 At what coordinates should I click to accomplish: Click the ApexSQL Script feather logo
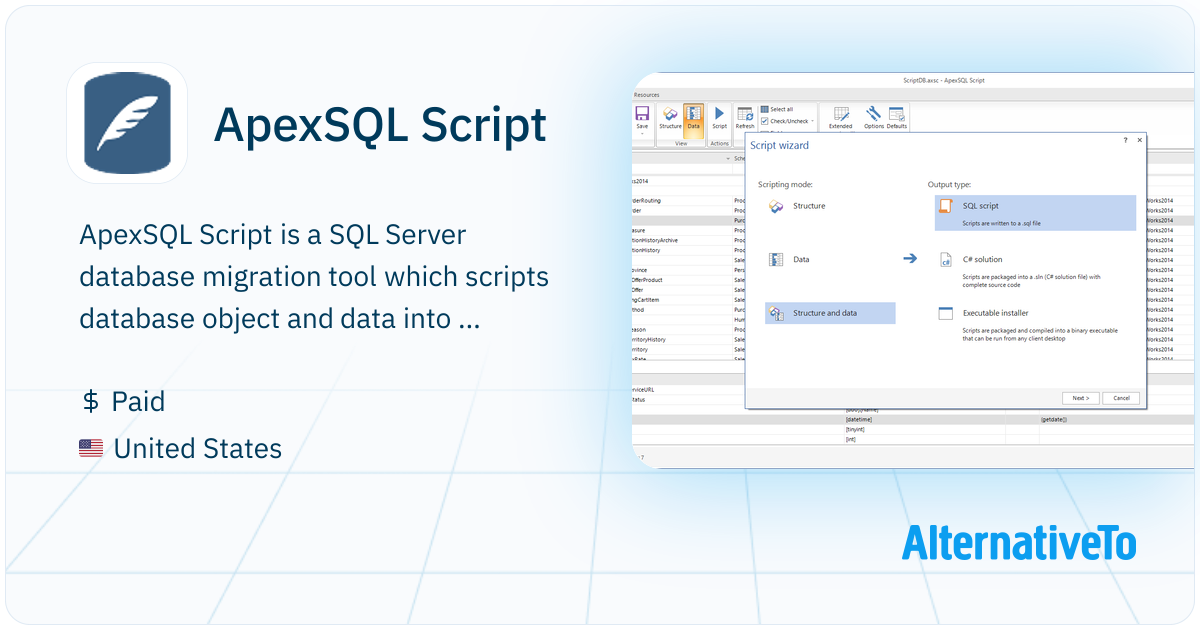coord(127,123)
